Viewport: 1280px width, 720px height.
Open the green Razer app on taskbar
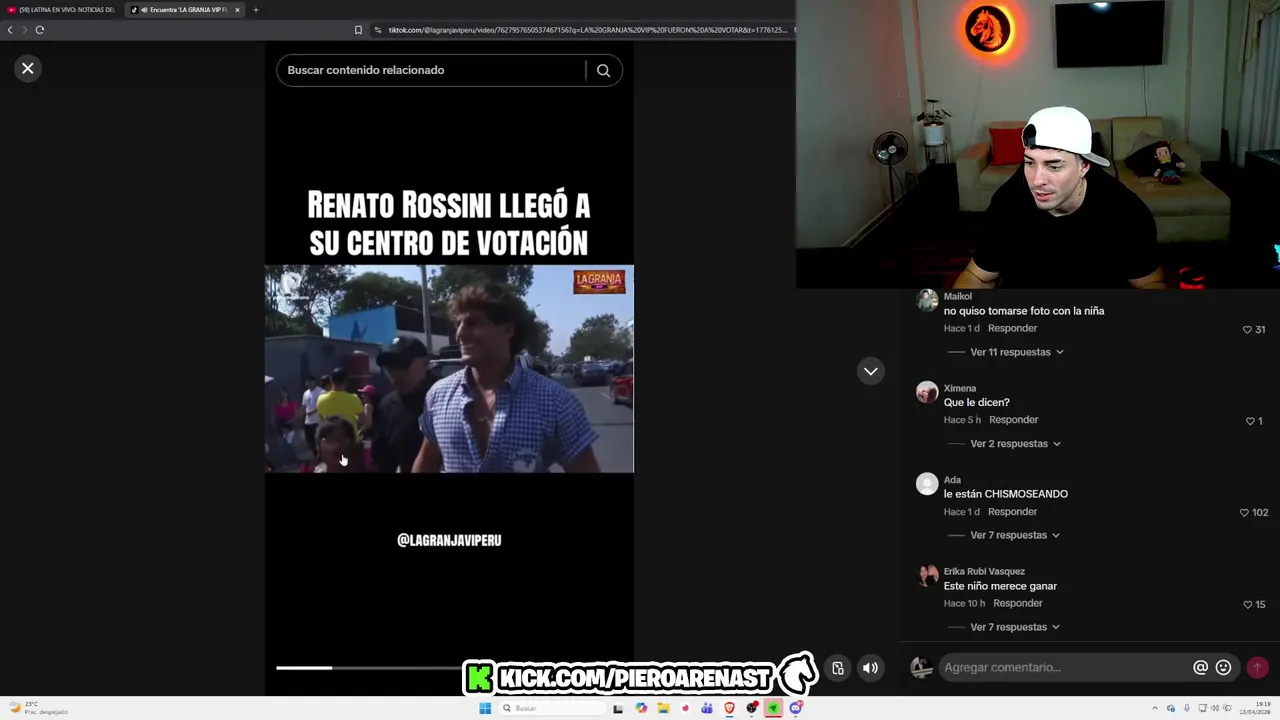[773, 708]
